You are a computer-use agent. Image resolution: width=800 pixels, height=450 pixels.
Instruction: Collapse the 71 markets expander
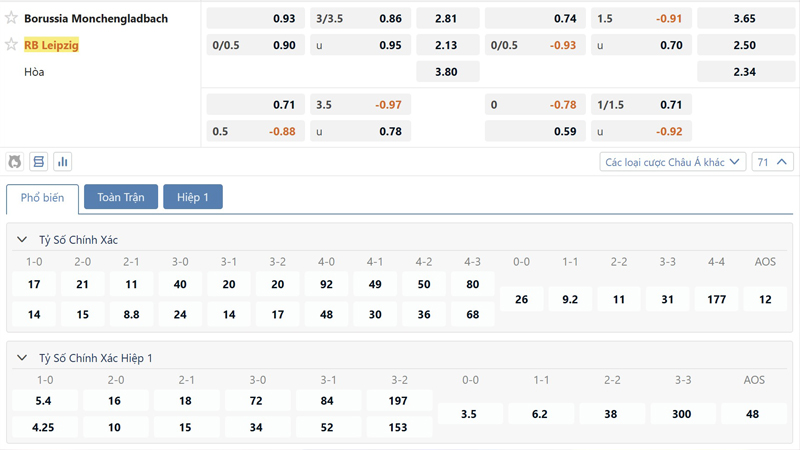pos(773,162)
